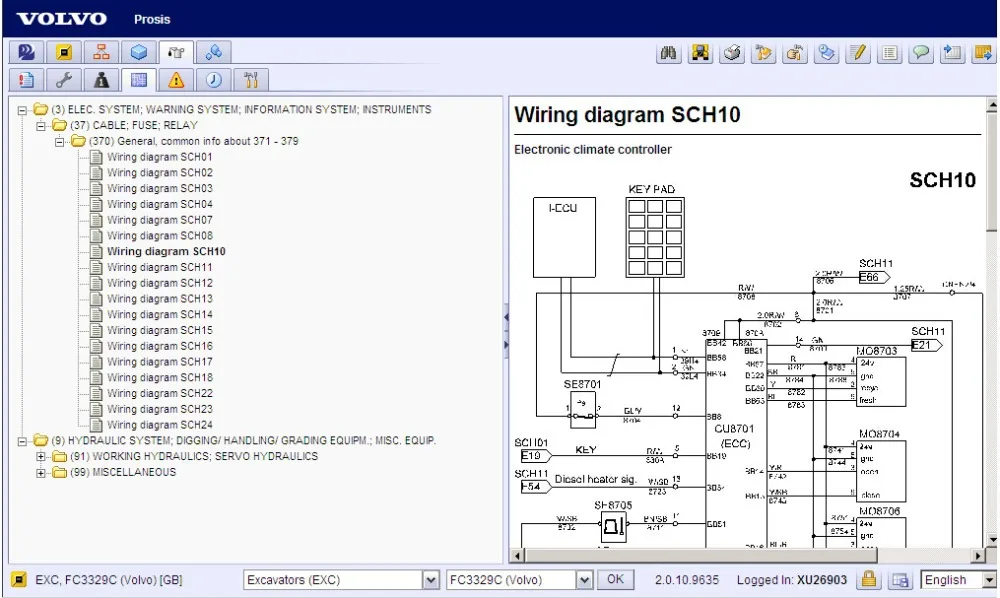This screenshot has width=1000, height=598.
Task: Expand the (99) MISCELLANEOUS folder
Action: pyautogui.click(x=41, y=473)
